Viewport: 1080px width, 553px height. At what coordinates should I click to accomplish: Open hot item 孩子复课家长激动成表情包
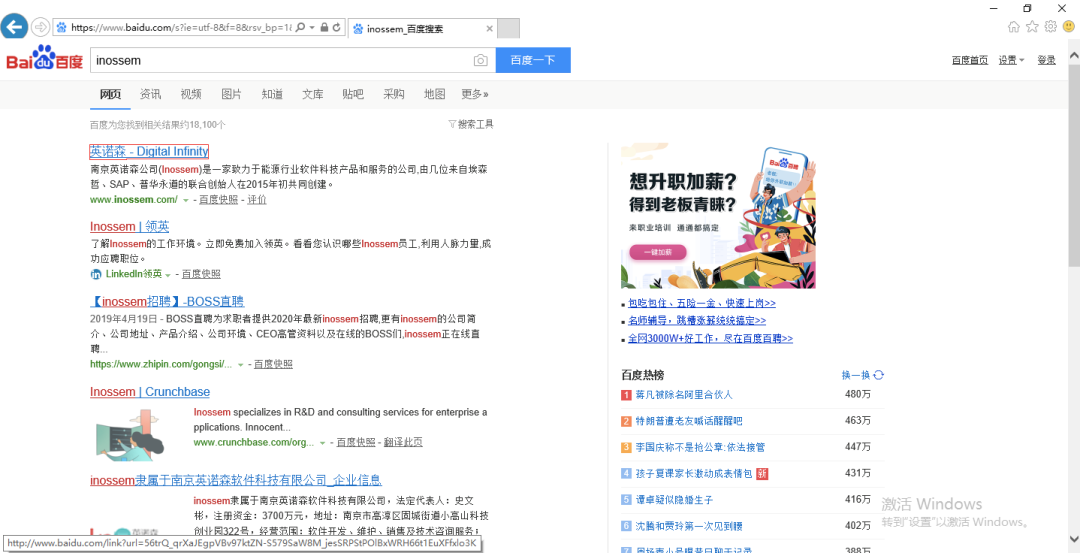(x=694, y=473)
